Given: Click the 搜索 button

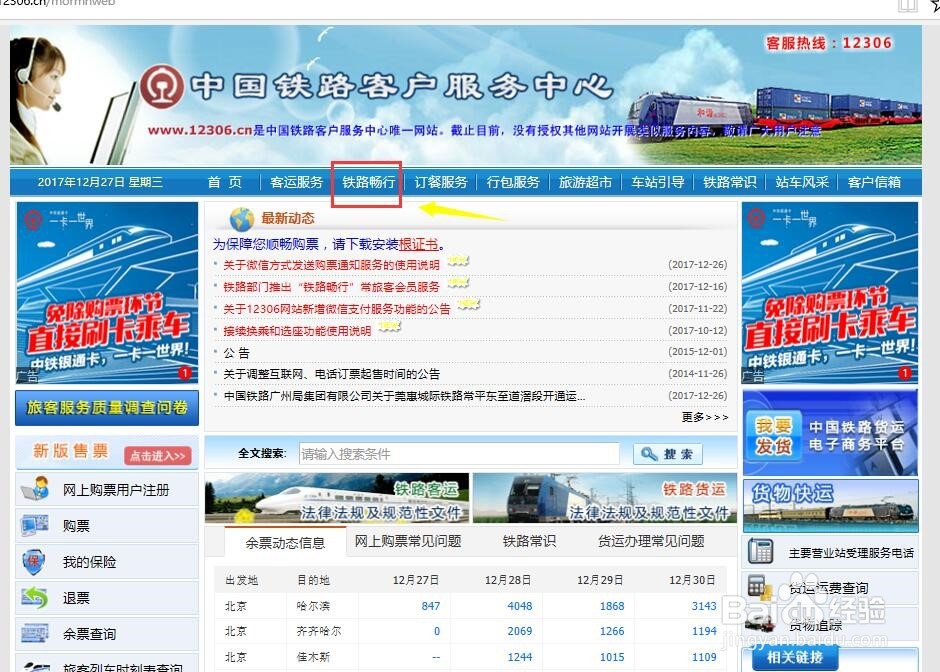Looking at the screenshot, I should 668,454.
